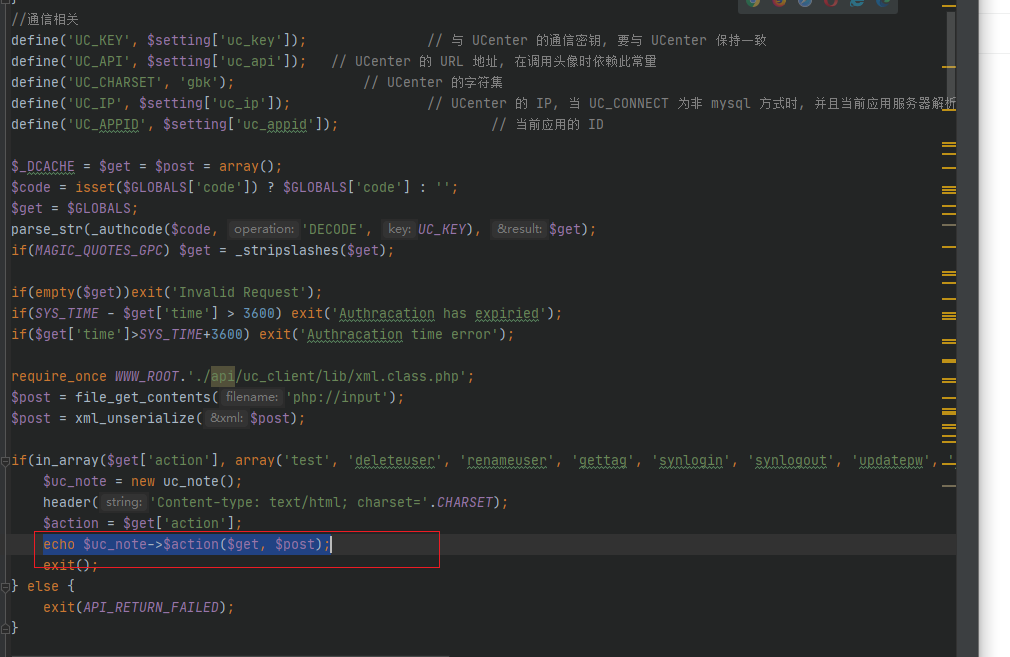1010x657 pixels.
Task: Click the CHARSET constant in header line
Action: 465,502
